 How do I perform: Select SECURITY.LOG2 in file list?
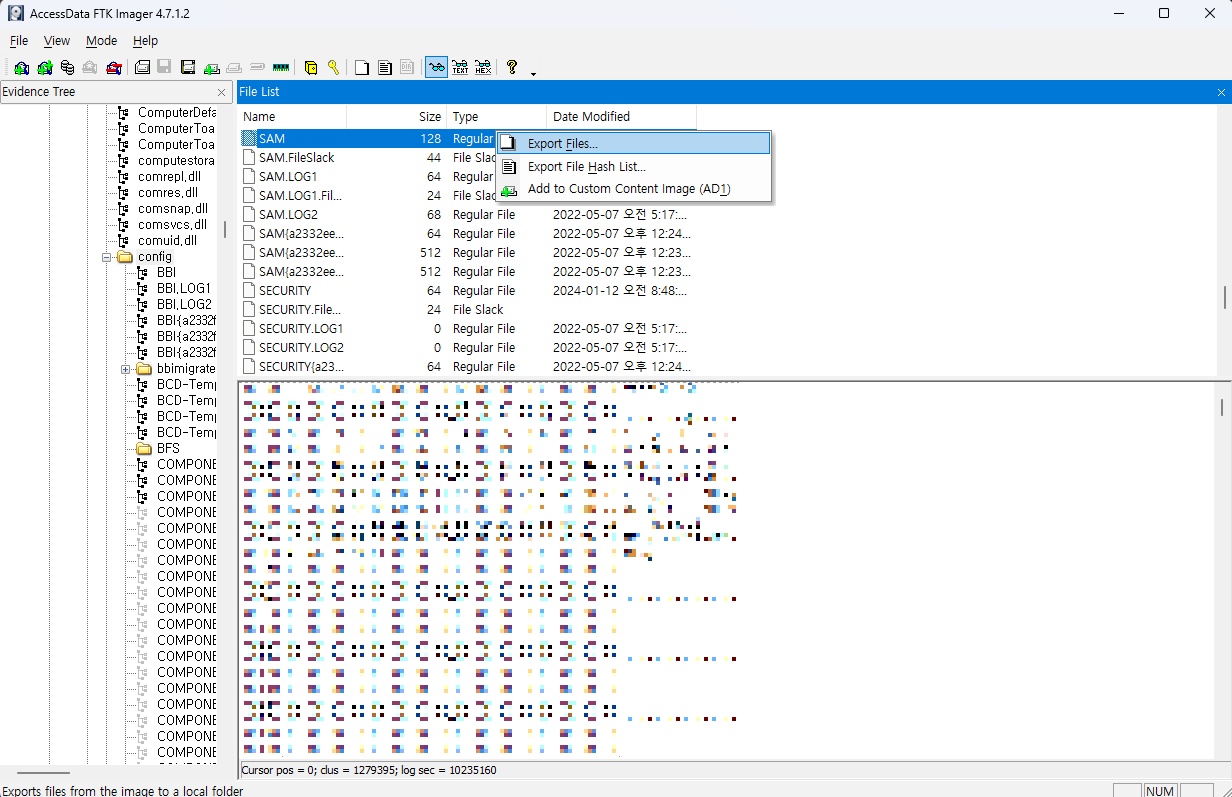[301, 347]
